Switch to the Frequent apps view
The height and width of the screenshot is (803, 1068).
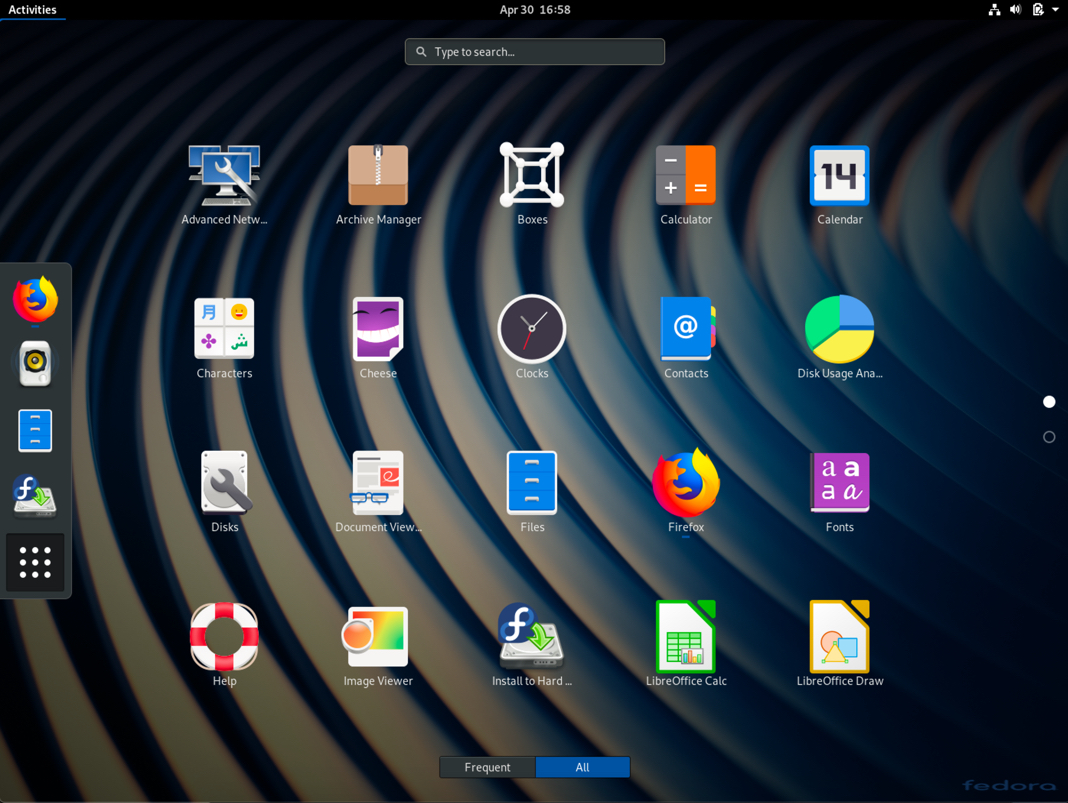coord(487,767)
